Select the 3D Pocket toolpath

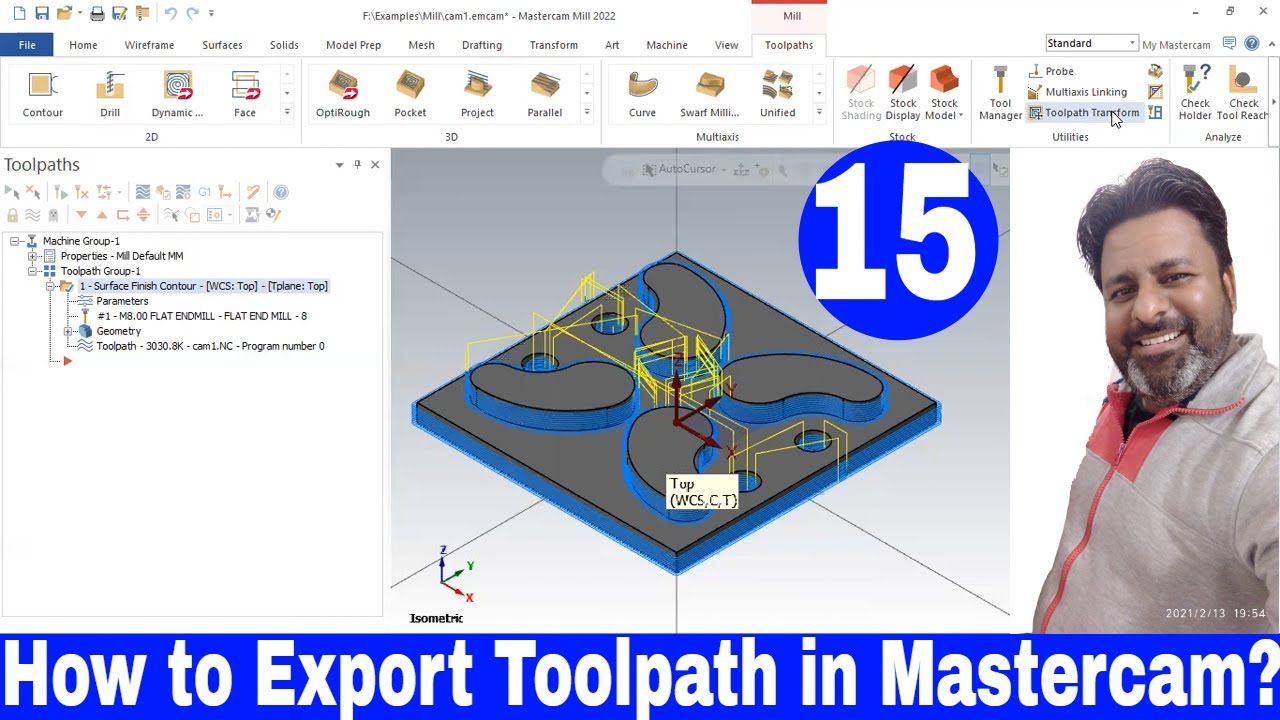410,95
